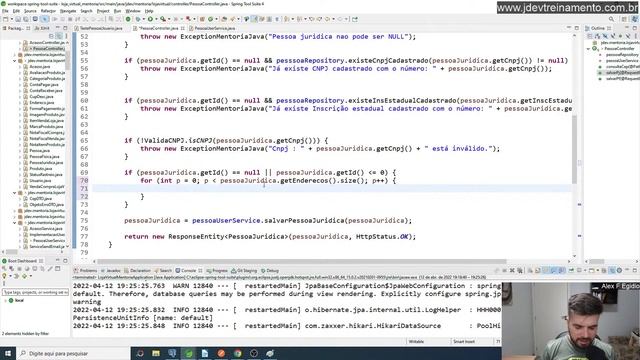Open the Run dropdown arrow in toolbar
Image resolution: width=640 pixels, height=360 pixels.
(156, 19)
